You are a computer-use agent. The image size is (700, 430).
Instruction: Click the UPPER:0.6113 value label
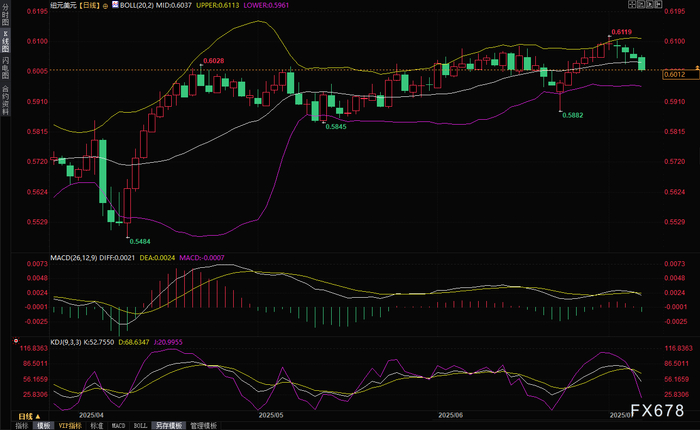tap(217, 5)
